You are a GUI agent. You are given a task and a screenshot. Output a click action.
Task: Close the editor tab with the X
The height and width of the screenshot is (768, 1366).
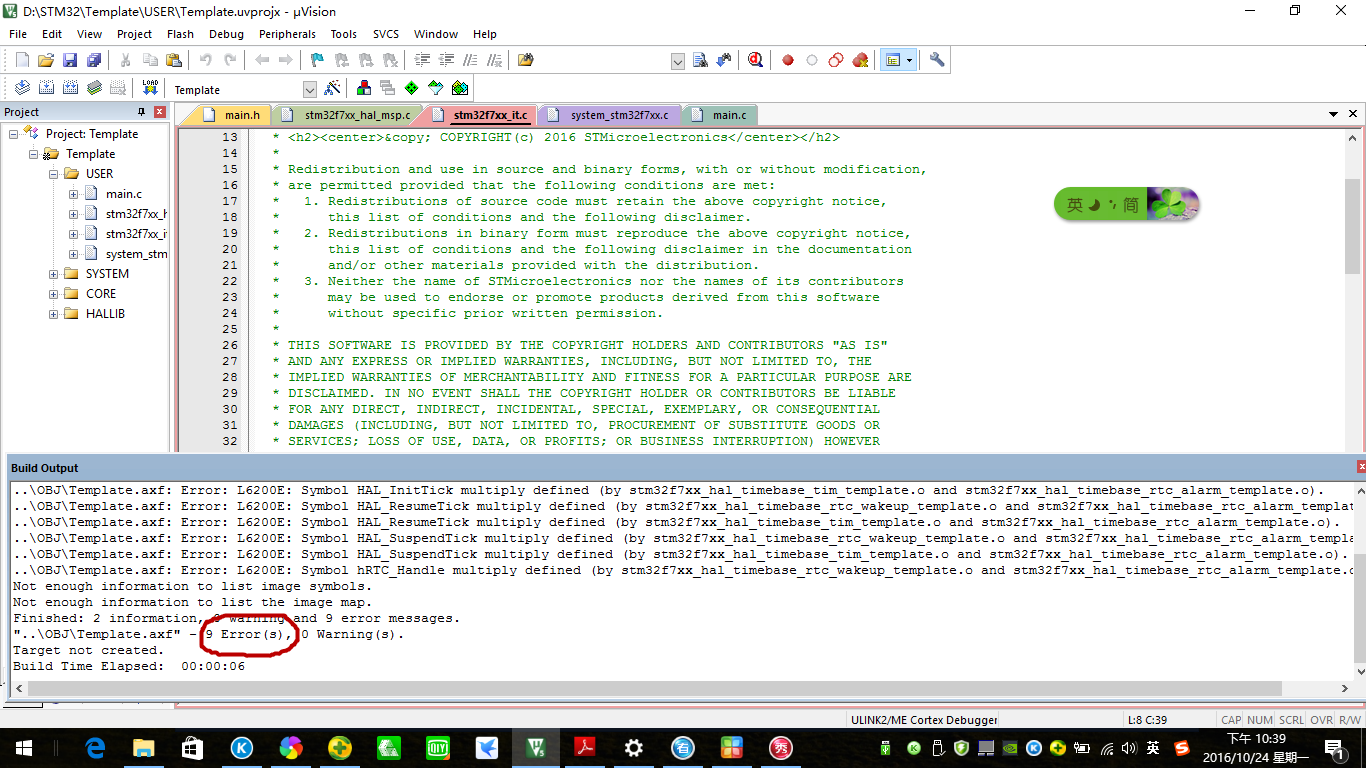[x=1354, y=115]
